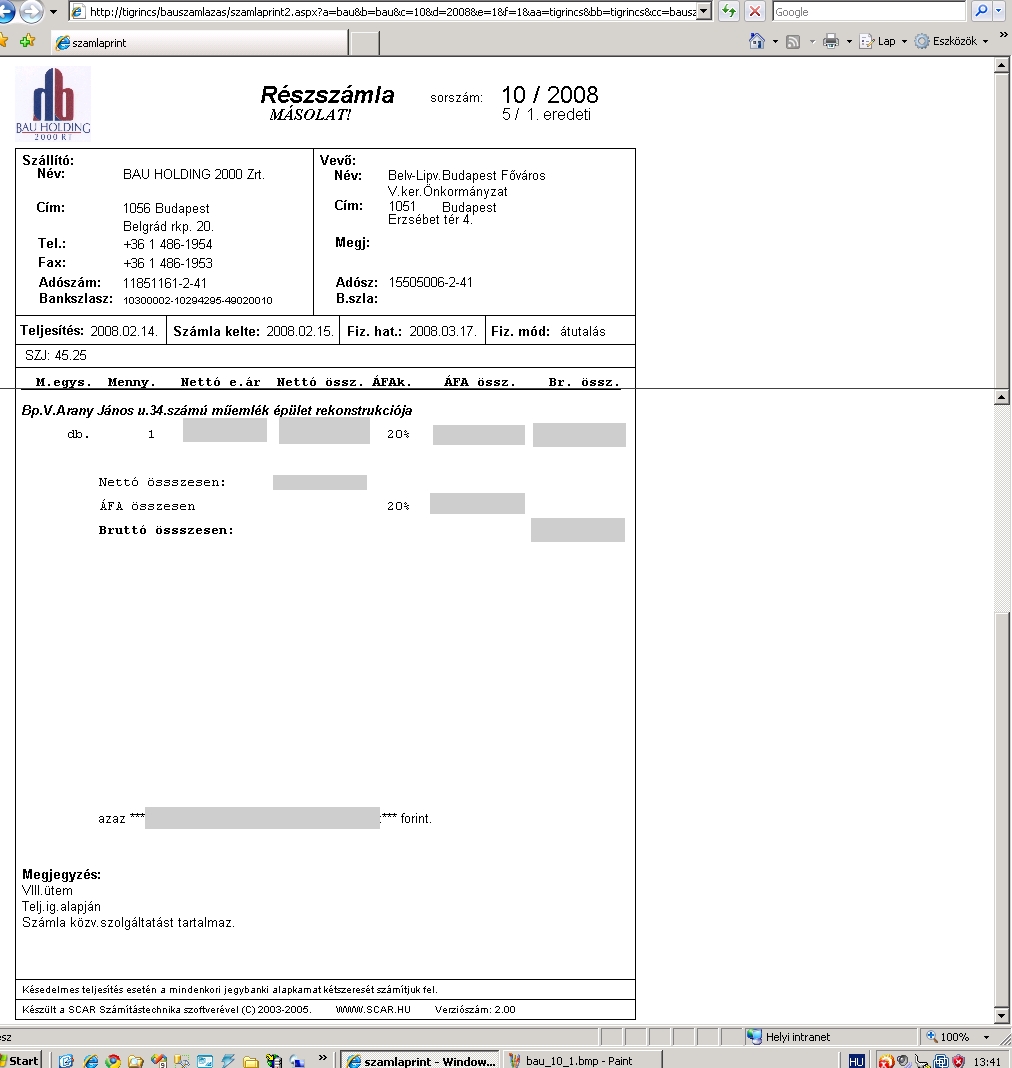
Task: Expand the Home button dropdown arrow
Action: click(x=775, y=42)
